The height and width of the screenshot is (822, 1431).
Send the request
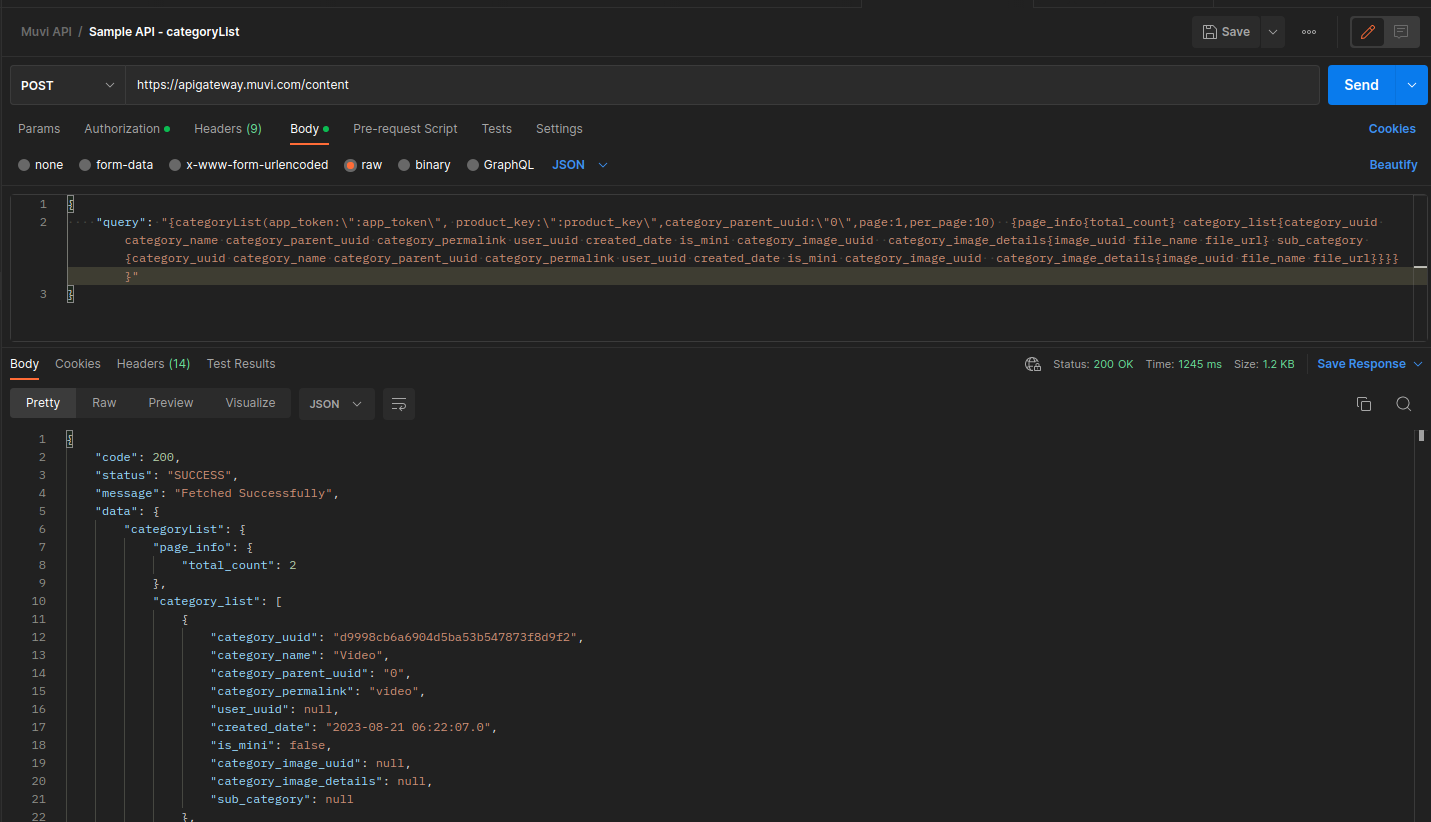pos(1361,85)
